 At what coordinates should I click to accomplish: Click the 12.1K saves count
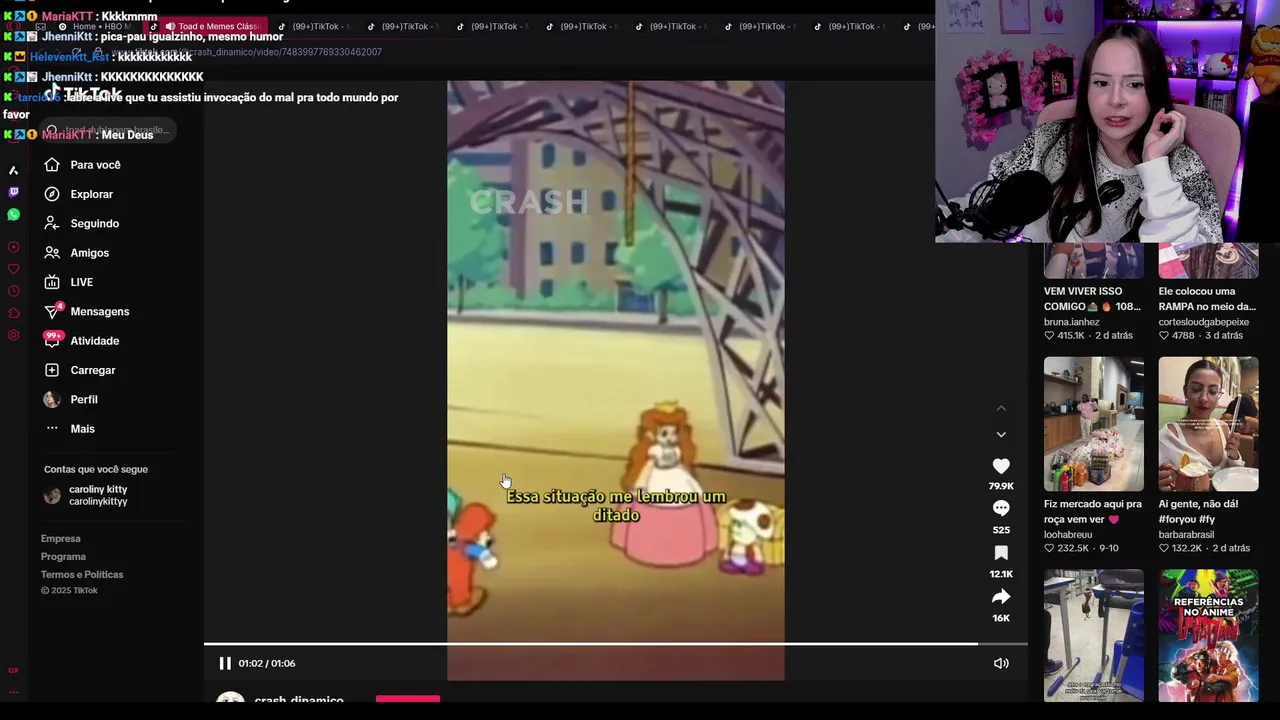(x=1001, y=574)
